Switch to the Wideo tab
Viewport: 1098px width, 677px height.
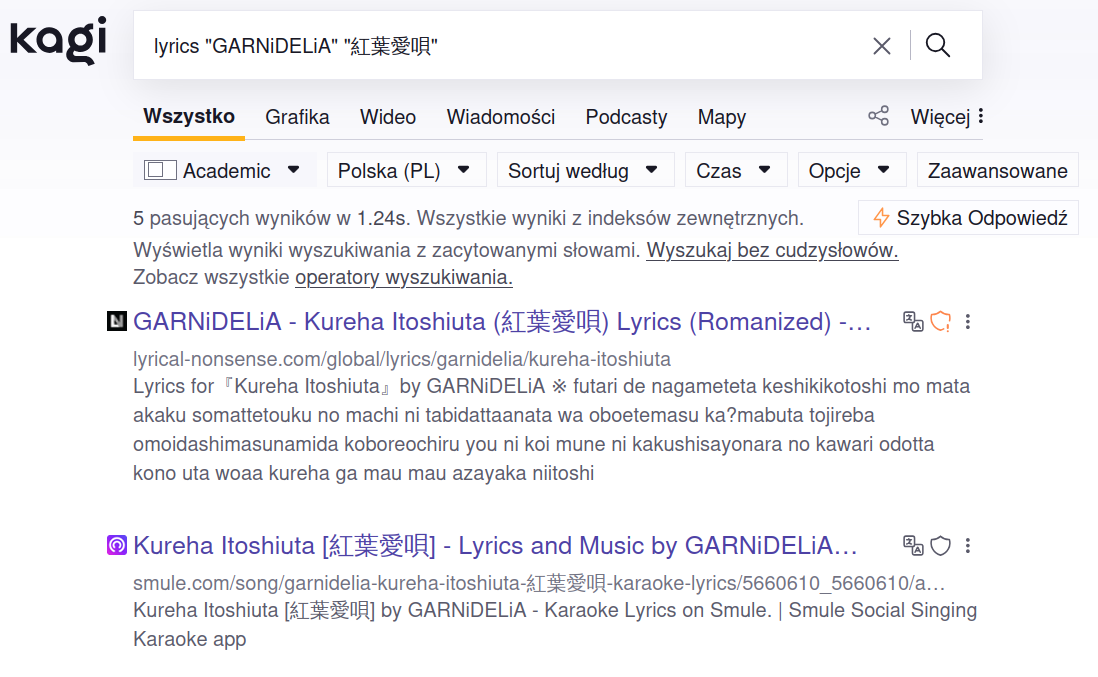388,117
